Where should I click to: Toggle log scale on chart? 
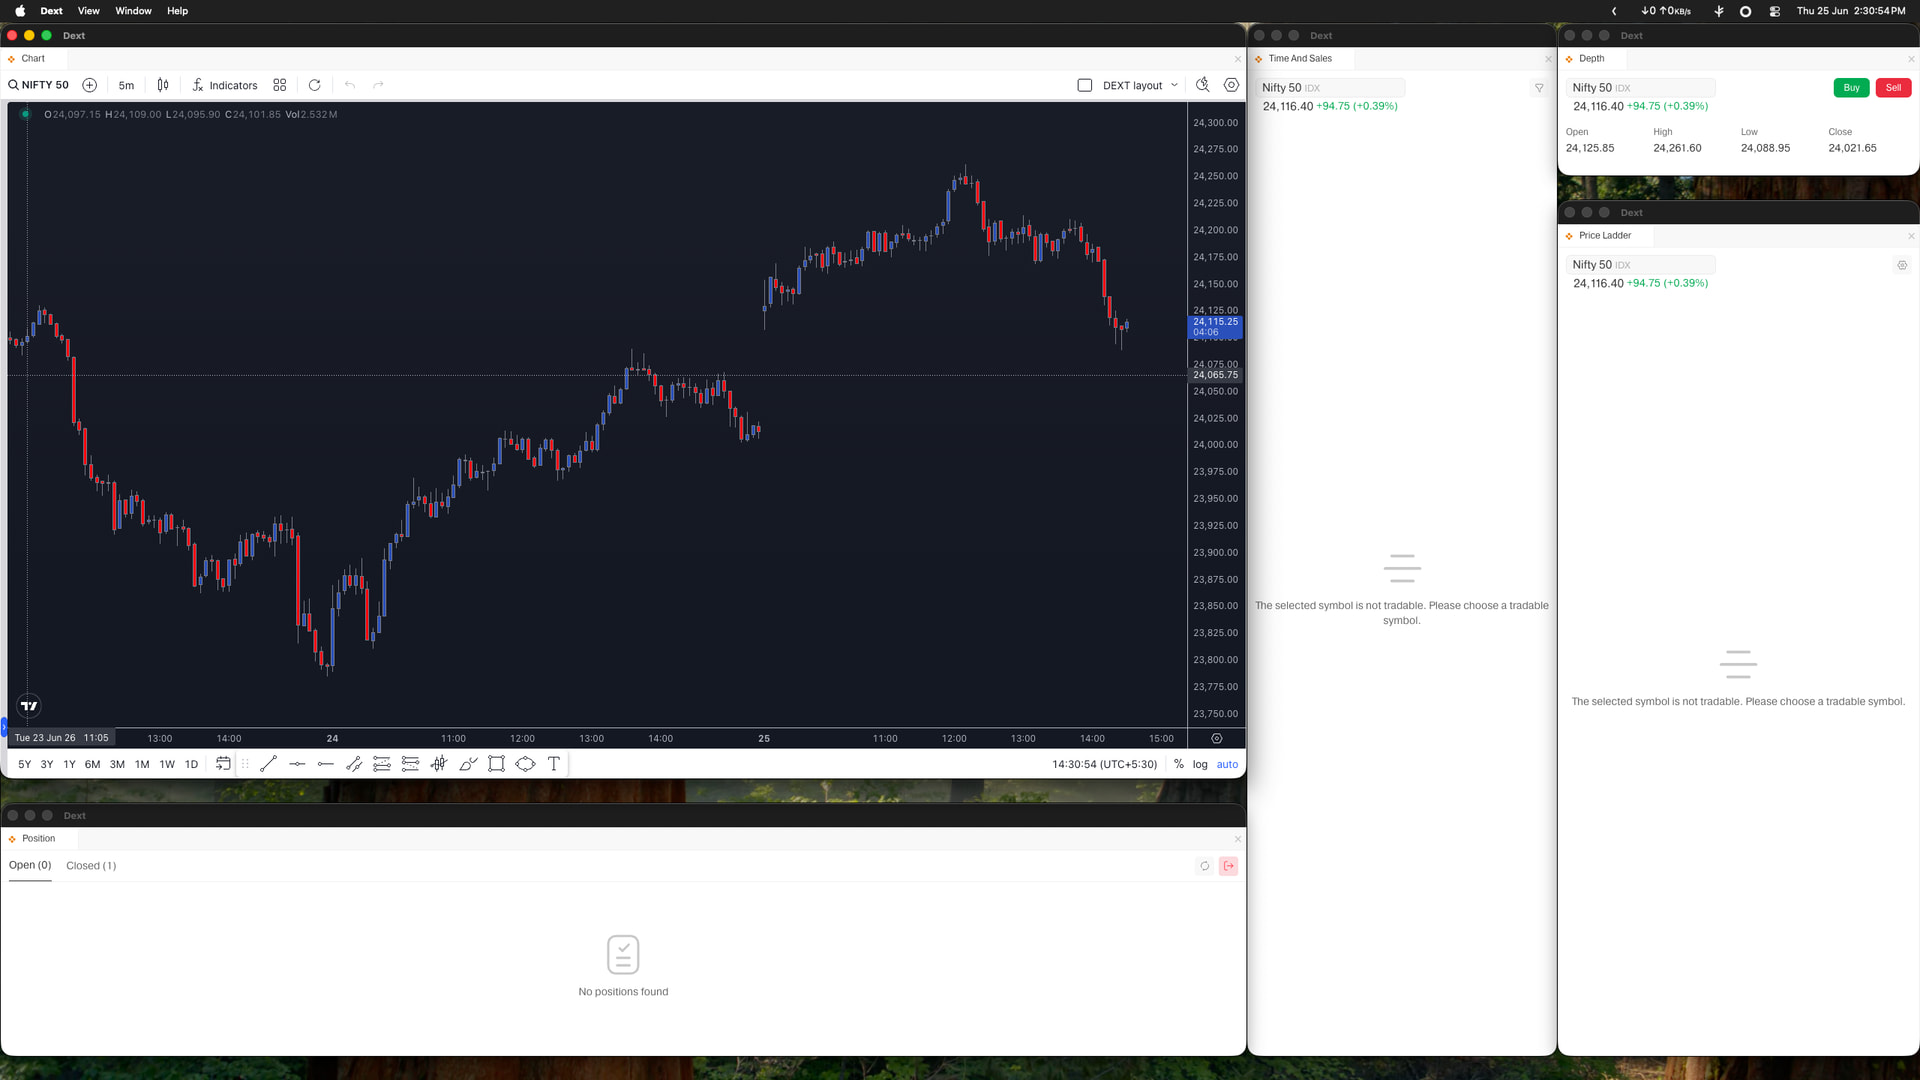1200,765
